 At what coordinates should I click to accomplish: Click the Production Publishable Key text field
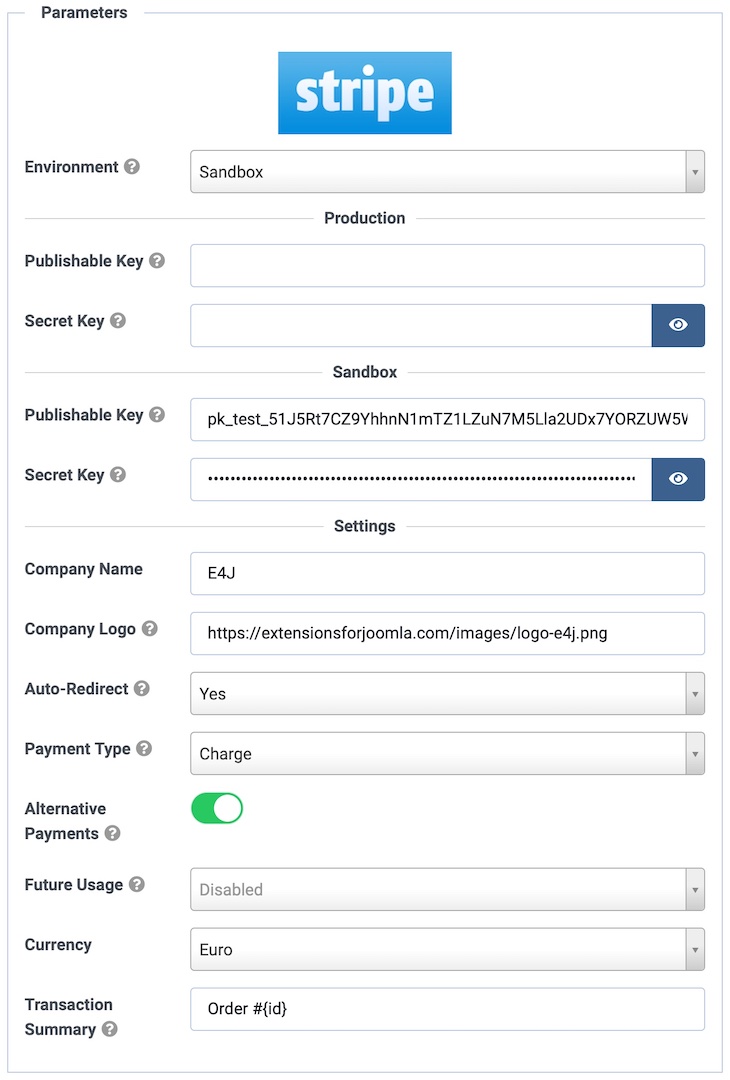[x=447, y=265]
